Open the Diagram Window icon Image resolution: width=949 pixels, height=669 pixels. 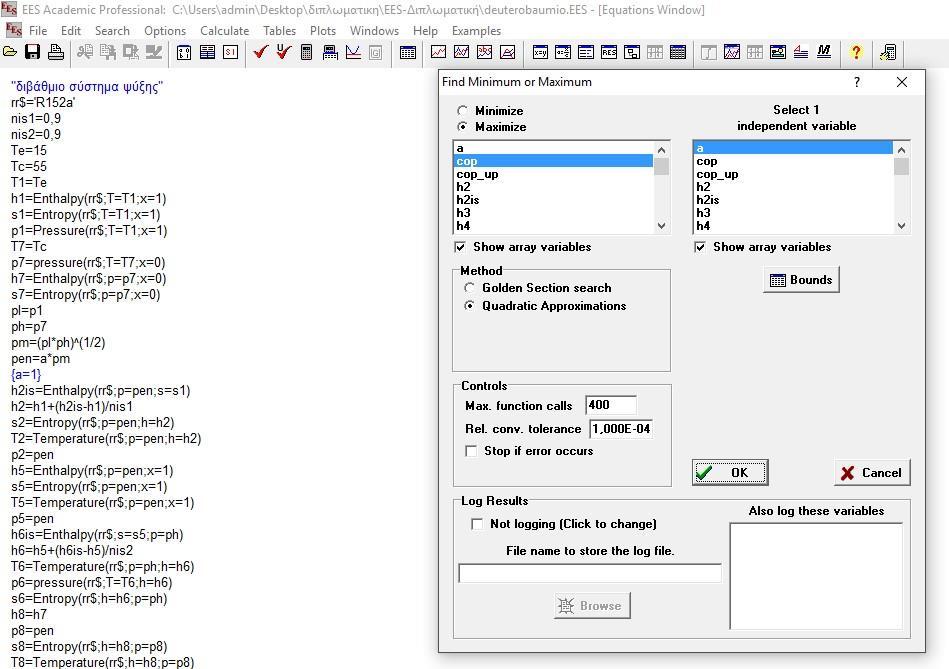click(x=632, y=53)
